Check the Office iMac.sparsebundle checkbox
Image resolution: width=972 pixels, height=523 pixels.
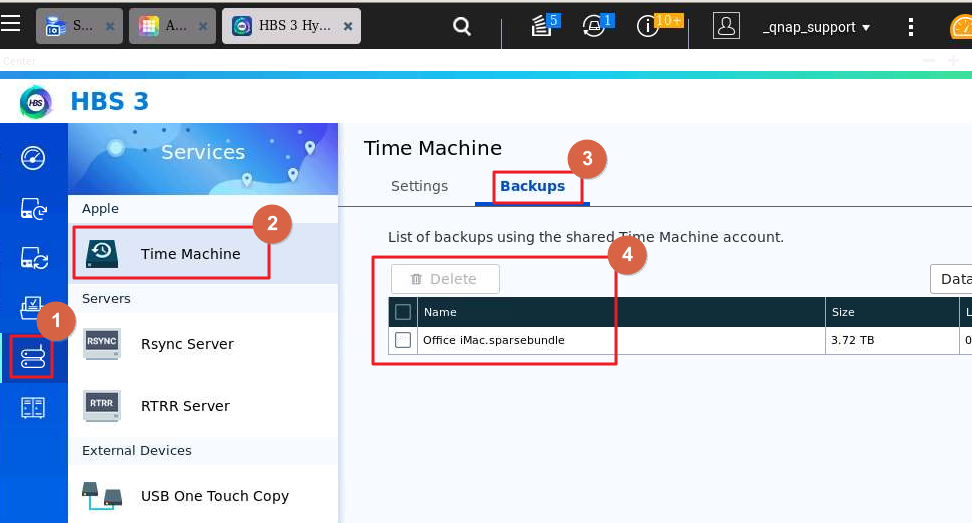403,340
